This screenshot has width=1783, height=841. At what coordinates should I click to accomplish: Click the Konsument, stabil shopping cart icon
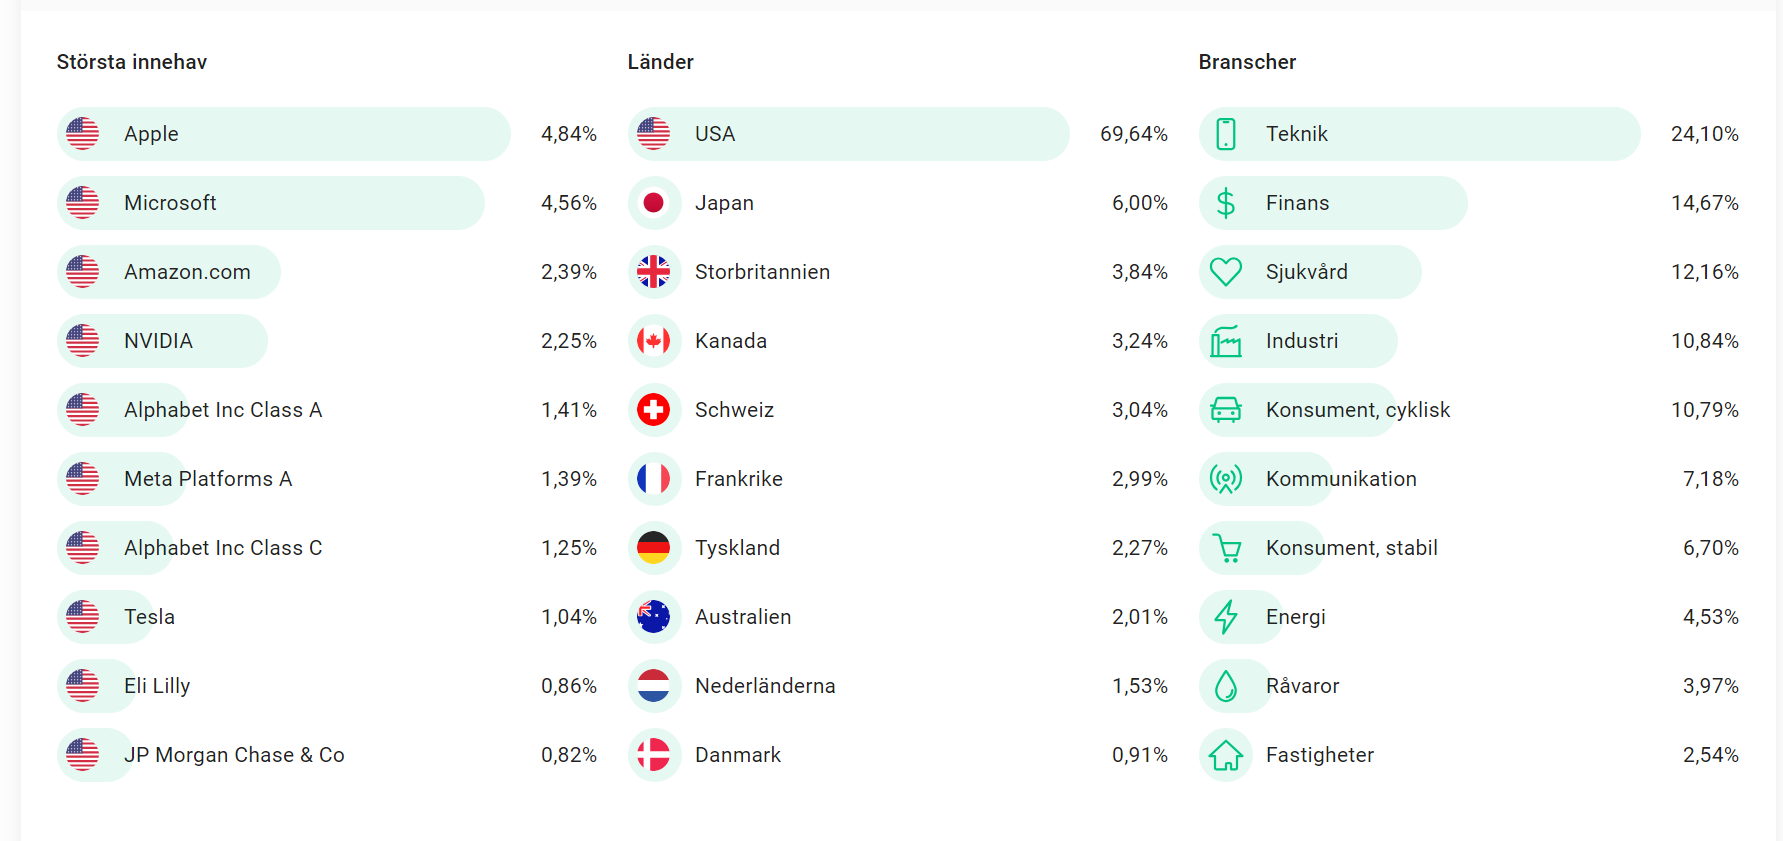point(1225,548)
